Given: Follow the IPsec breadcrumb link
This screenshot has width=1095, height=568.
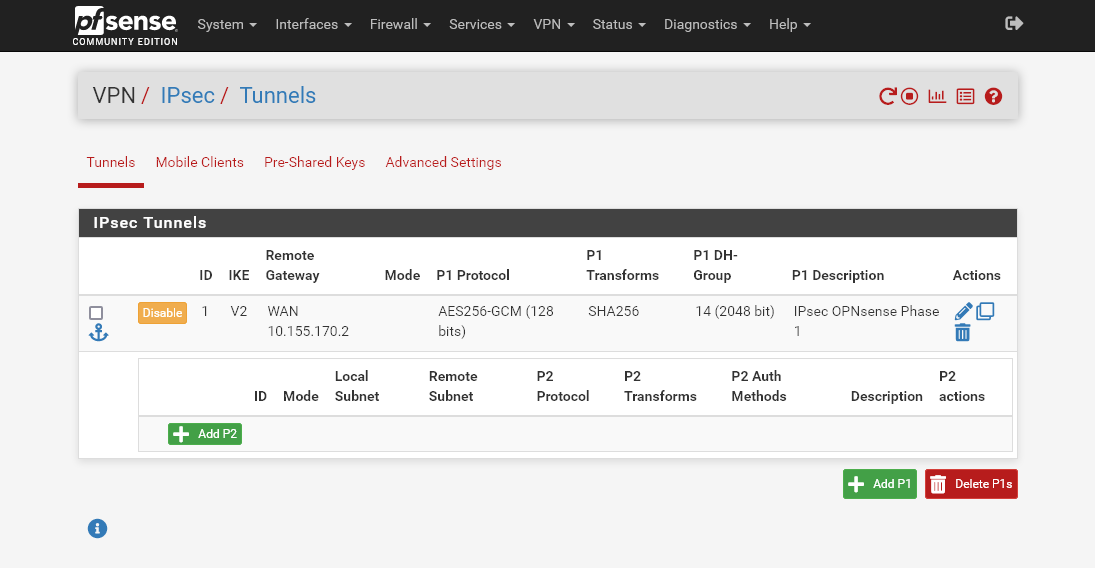Looking at the screenshot, I should pyautogui.click(x=187, y=96).
